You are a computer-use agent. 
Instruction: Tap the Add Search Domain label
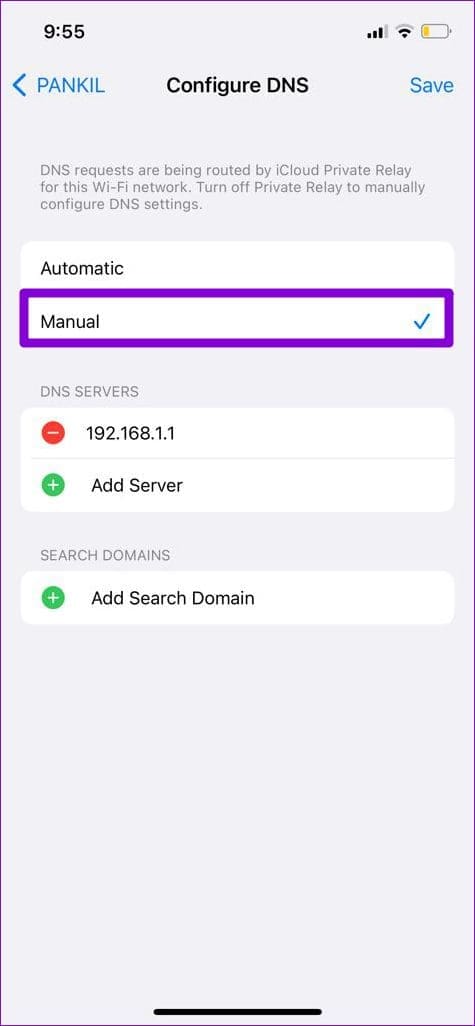[173, 598]
